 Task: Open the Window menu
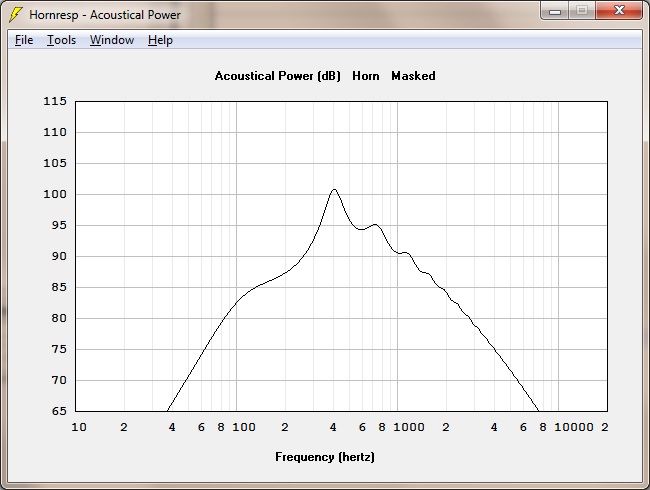click(x=112, y=40)
